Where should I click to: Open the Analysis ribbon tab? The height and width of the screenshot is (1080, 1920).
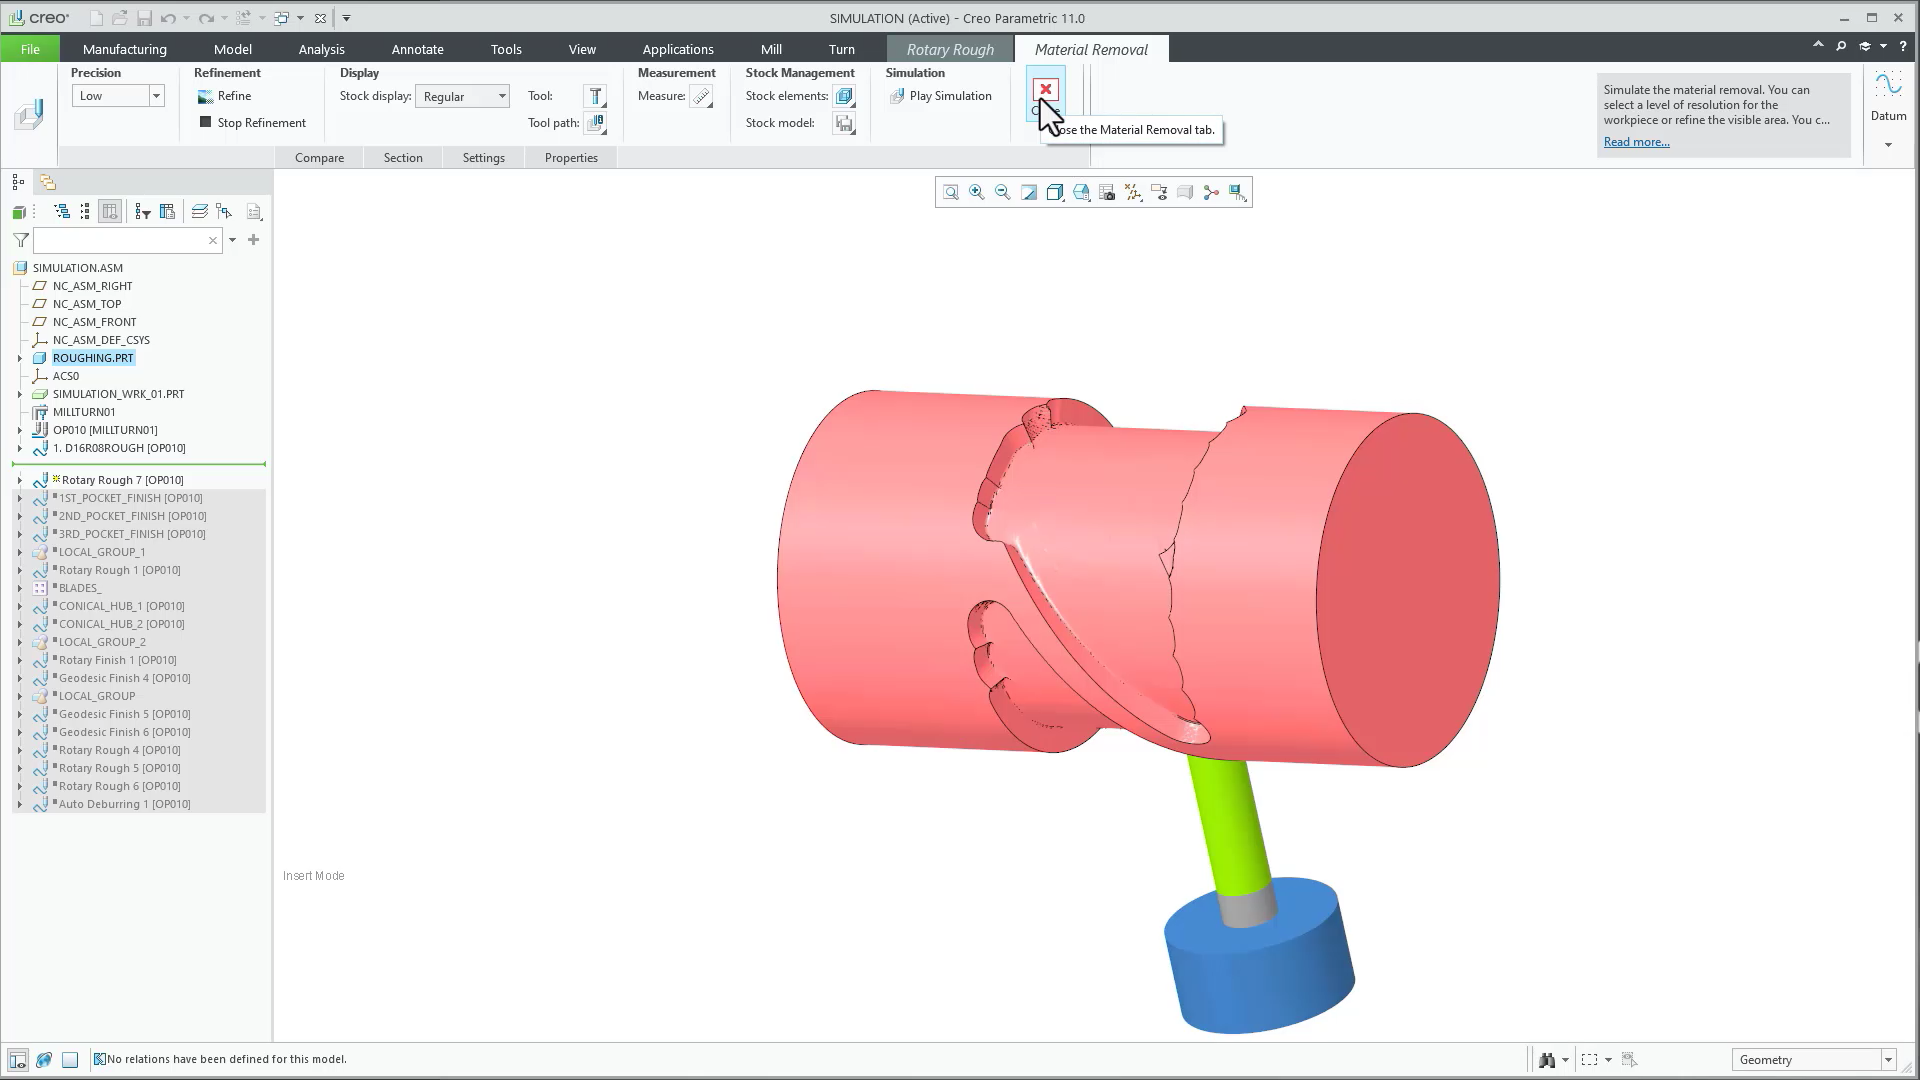[321, 49]
